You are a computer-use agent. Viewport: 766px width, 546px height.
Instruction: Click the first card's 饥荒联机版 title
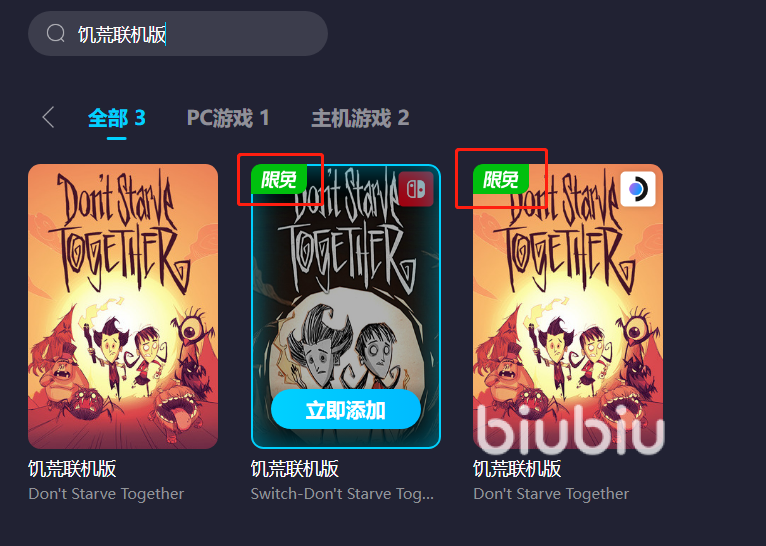click(x=72, y=469)
